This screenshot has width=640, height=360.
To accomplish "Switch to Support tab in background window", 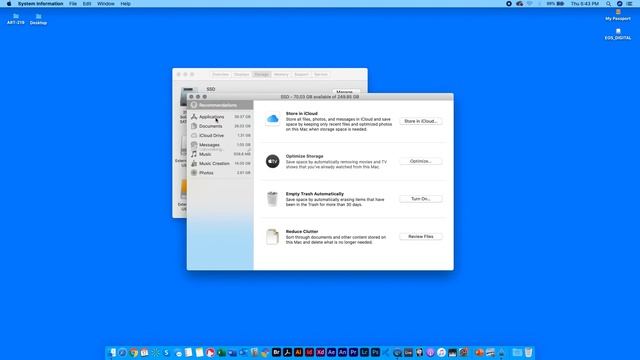I will 301,75.
